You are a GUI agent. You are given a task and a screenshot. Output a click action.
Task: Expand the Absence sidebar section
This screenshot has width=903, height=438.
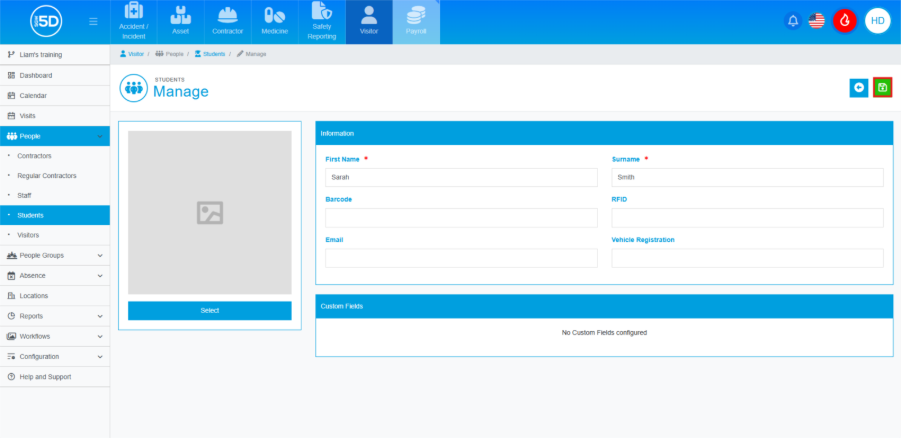coord(55,275)
